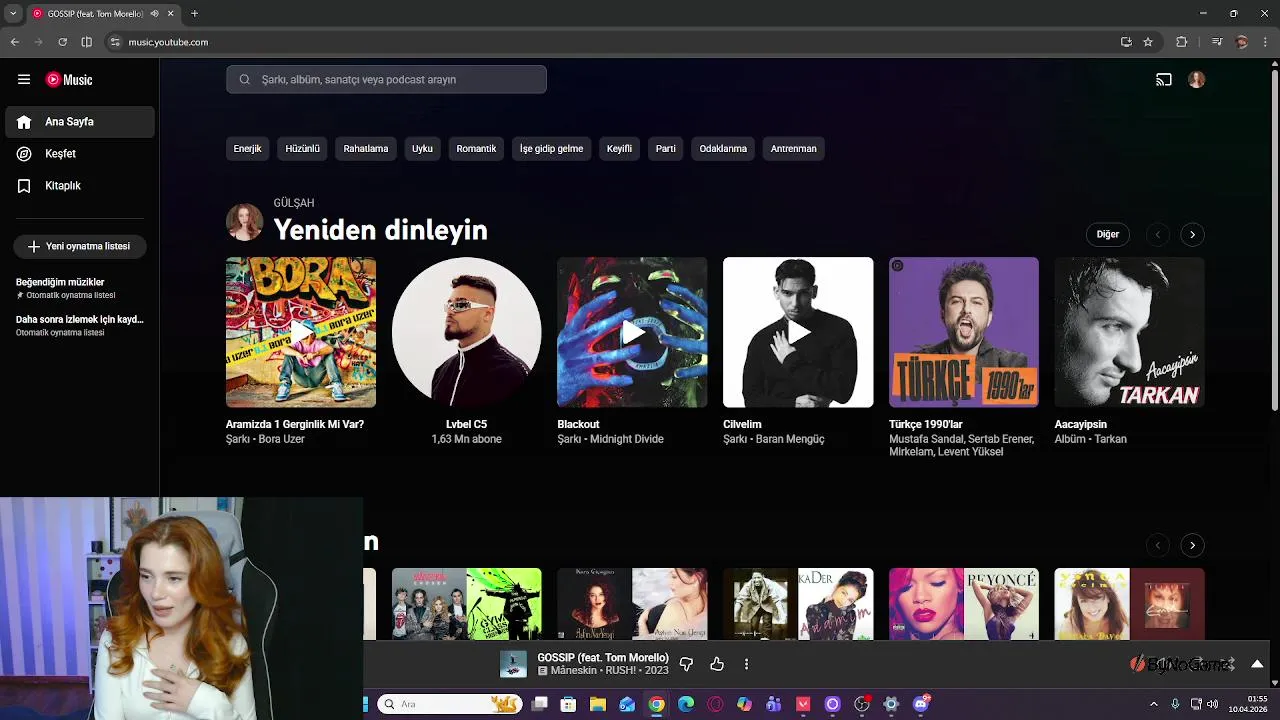Click the GOSSIP album art in player bar
The width and height of the screenshot is (1280, 720).
coord(513,664)
